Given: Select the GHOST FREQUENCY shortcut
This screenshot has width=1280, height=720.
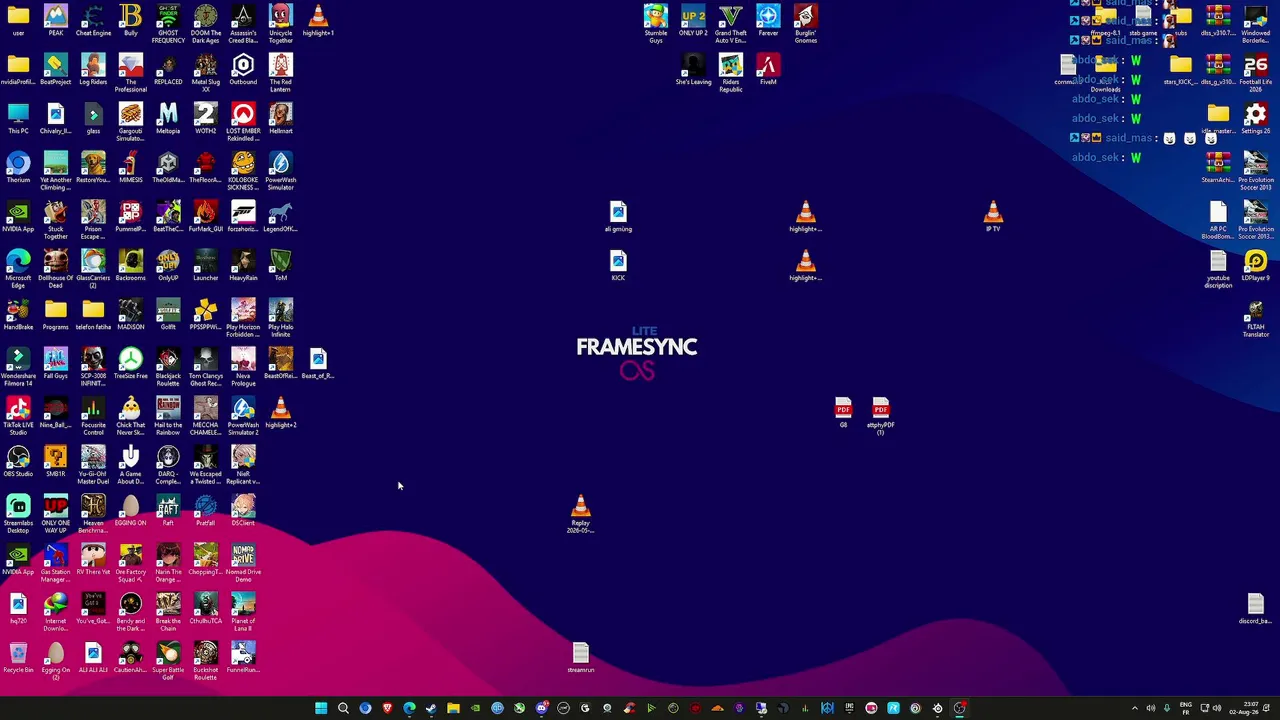Looking at the screenshot, I should coord(168,24).
